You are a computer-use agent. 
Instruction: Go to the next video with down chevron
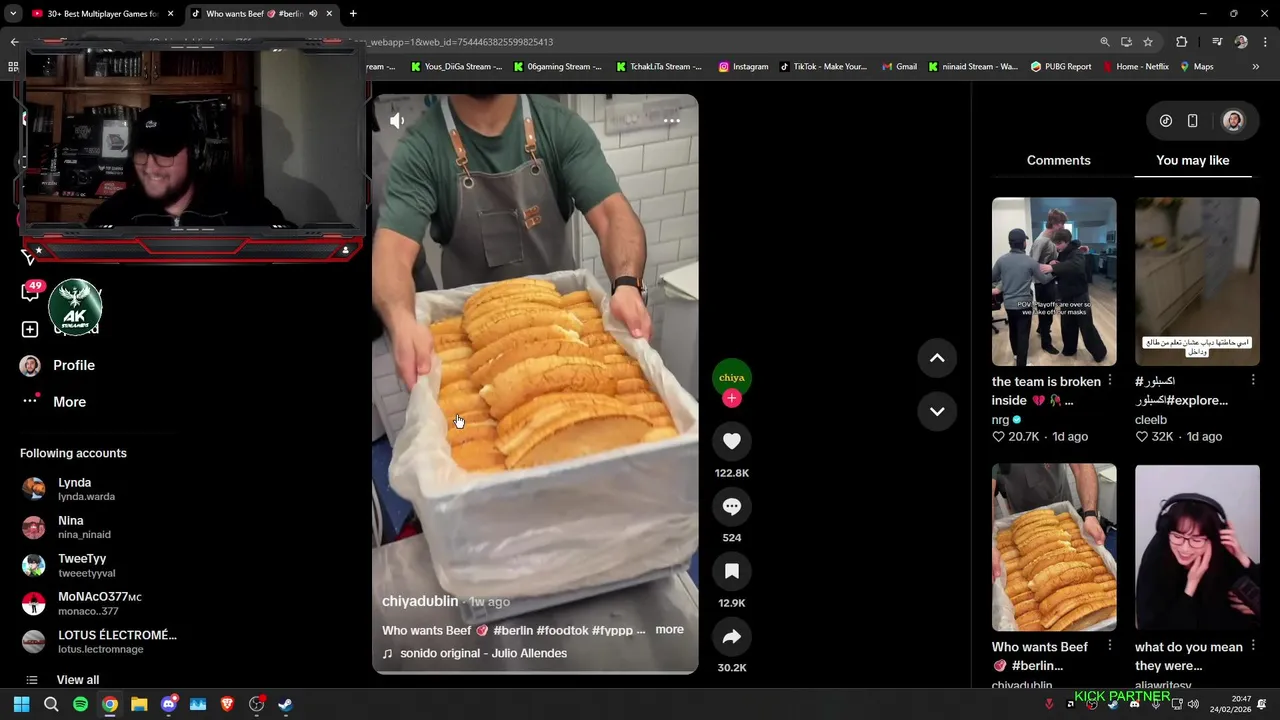(x=937, y=411)
